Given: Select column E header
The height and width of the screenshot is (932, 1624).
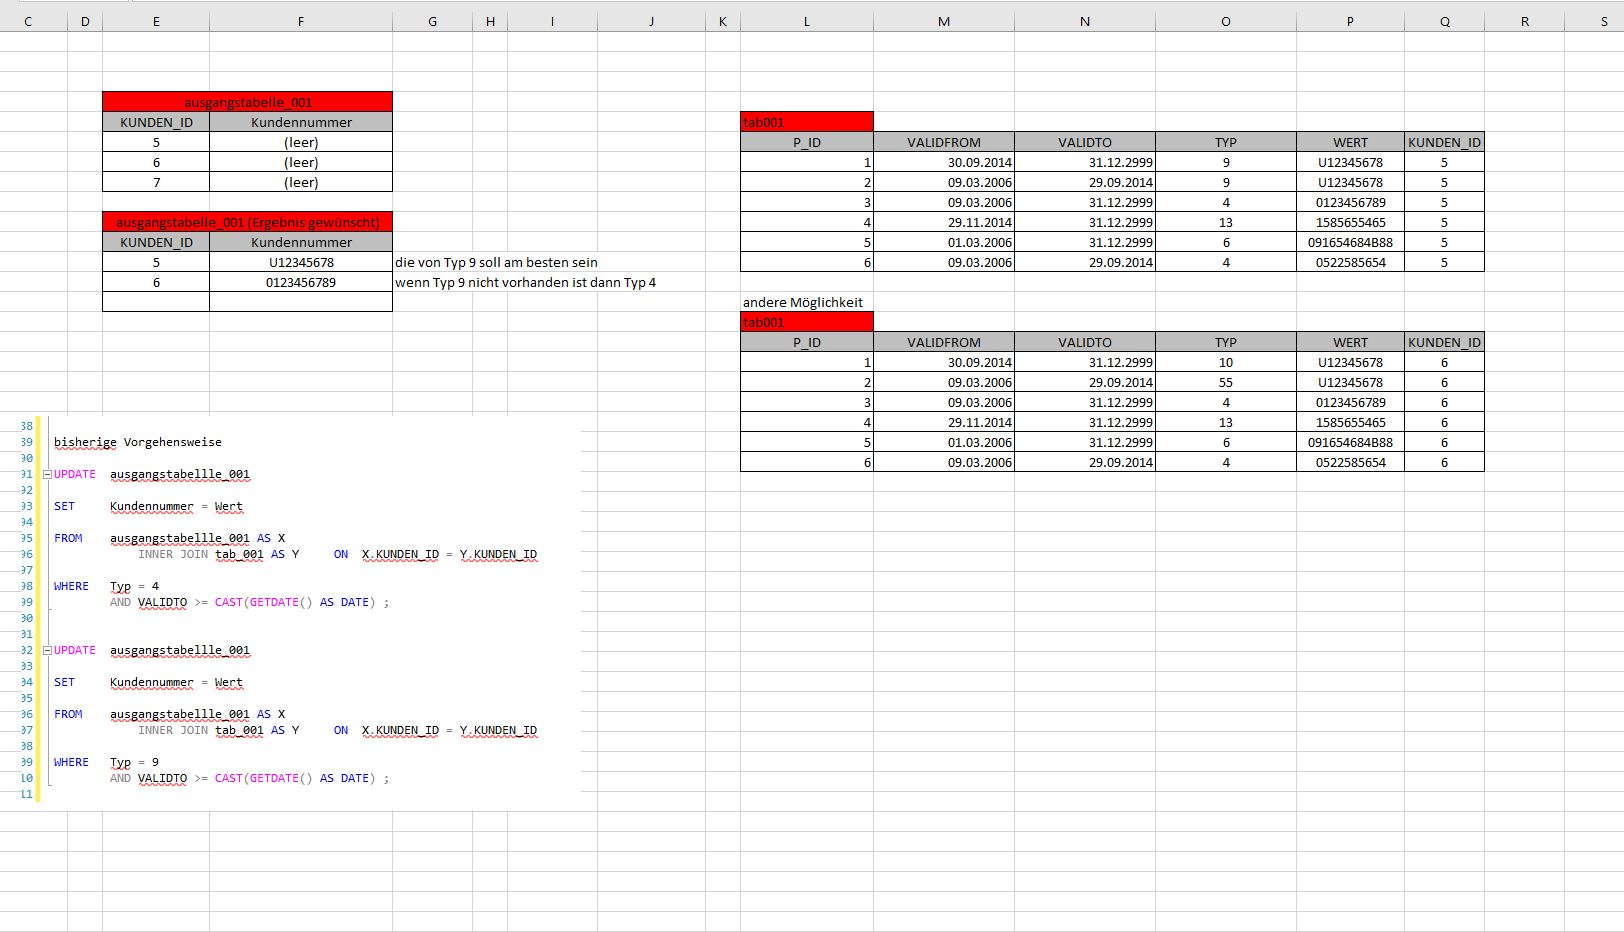Looking at the screenshot, I should (x=156, y=21).
